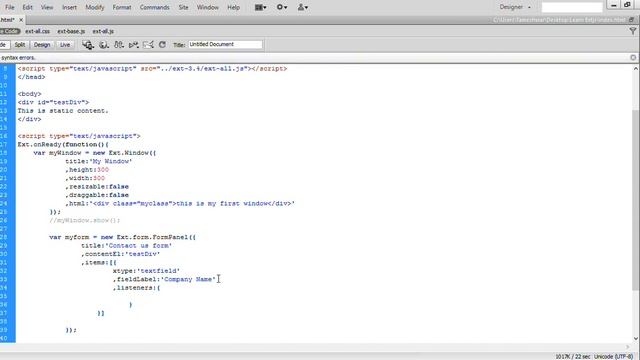This screenshot has width=640, height=360.
Task: Click the ,width:300 line
Action: pos(85,178)
